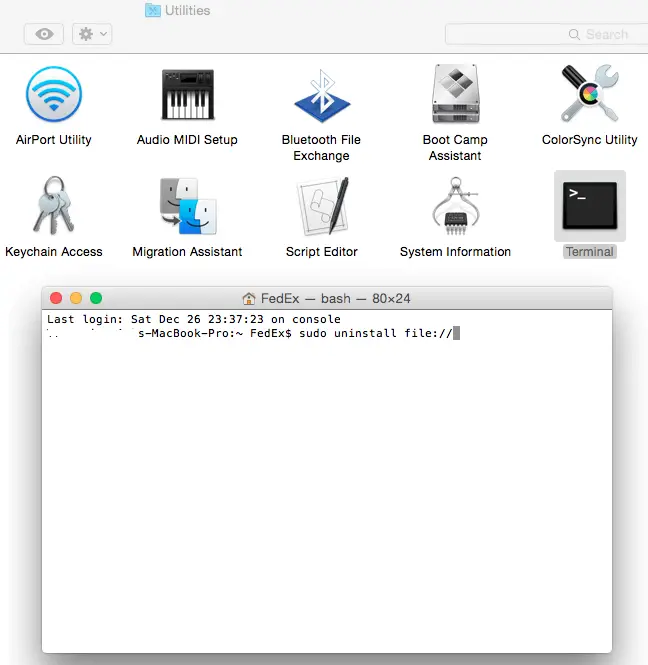Click the highlighted 'Terminal' label
Image resolution: width=648 pixels, height=665 pixels.
589,251
